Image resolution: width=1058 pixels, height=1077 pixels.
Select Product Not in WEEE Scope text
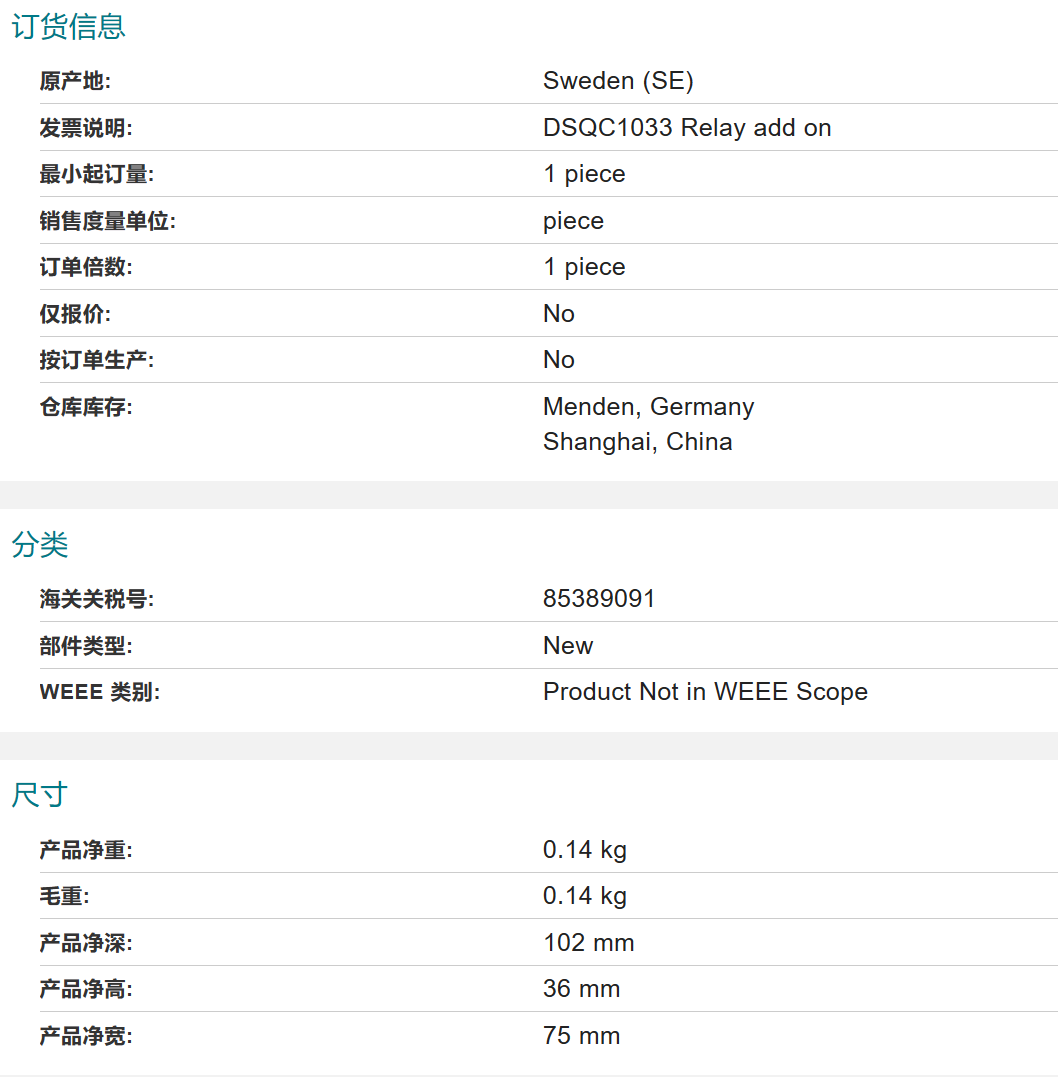point(706,692)
